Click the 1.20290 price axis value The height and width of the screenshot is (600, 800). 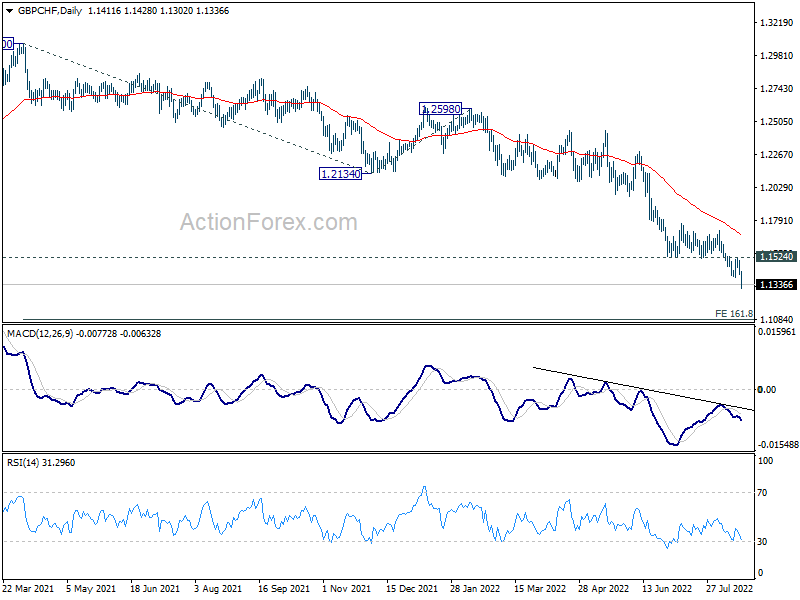pos(777,187)
